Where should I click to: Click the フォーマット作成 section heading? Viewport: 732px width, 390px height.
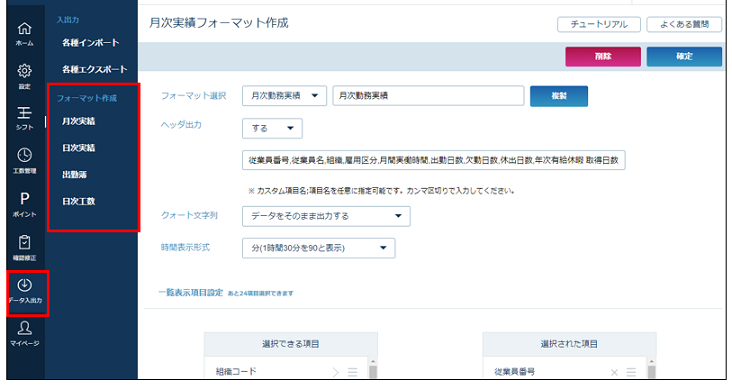pos(87,98)
